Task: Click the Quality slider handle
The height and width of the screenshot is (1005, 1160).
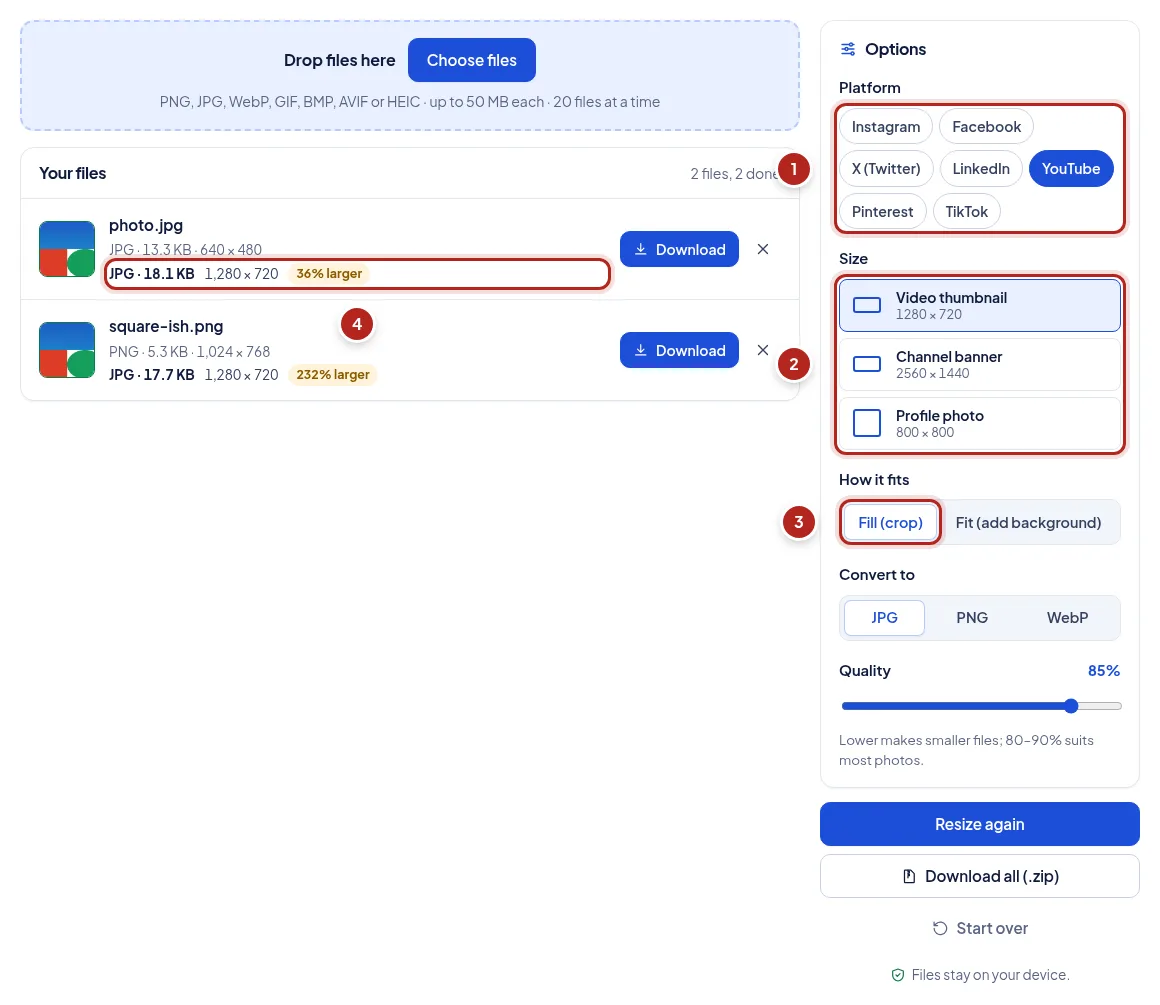Action: point(1070,706)
